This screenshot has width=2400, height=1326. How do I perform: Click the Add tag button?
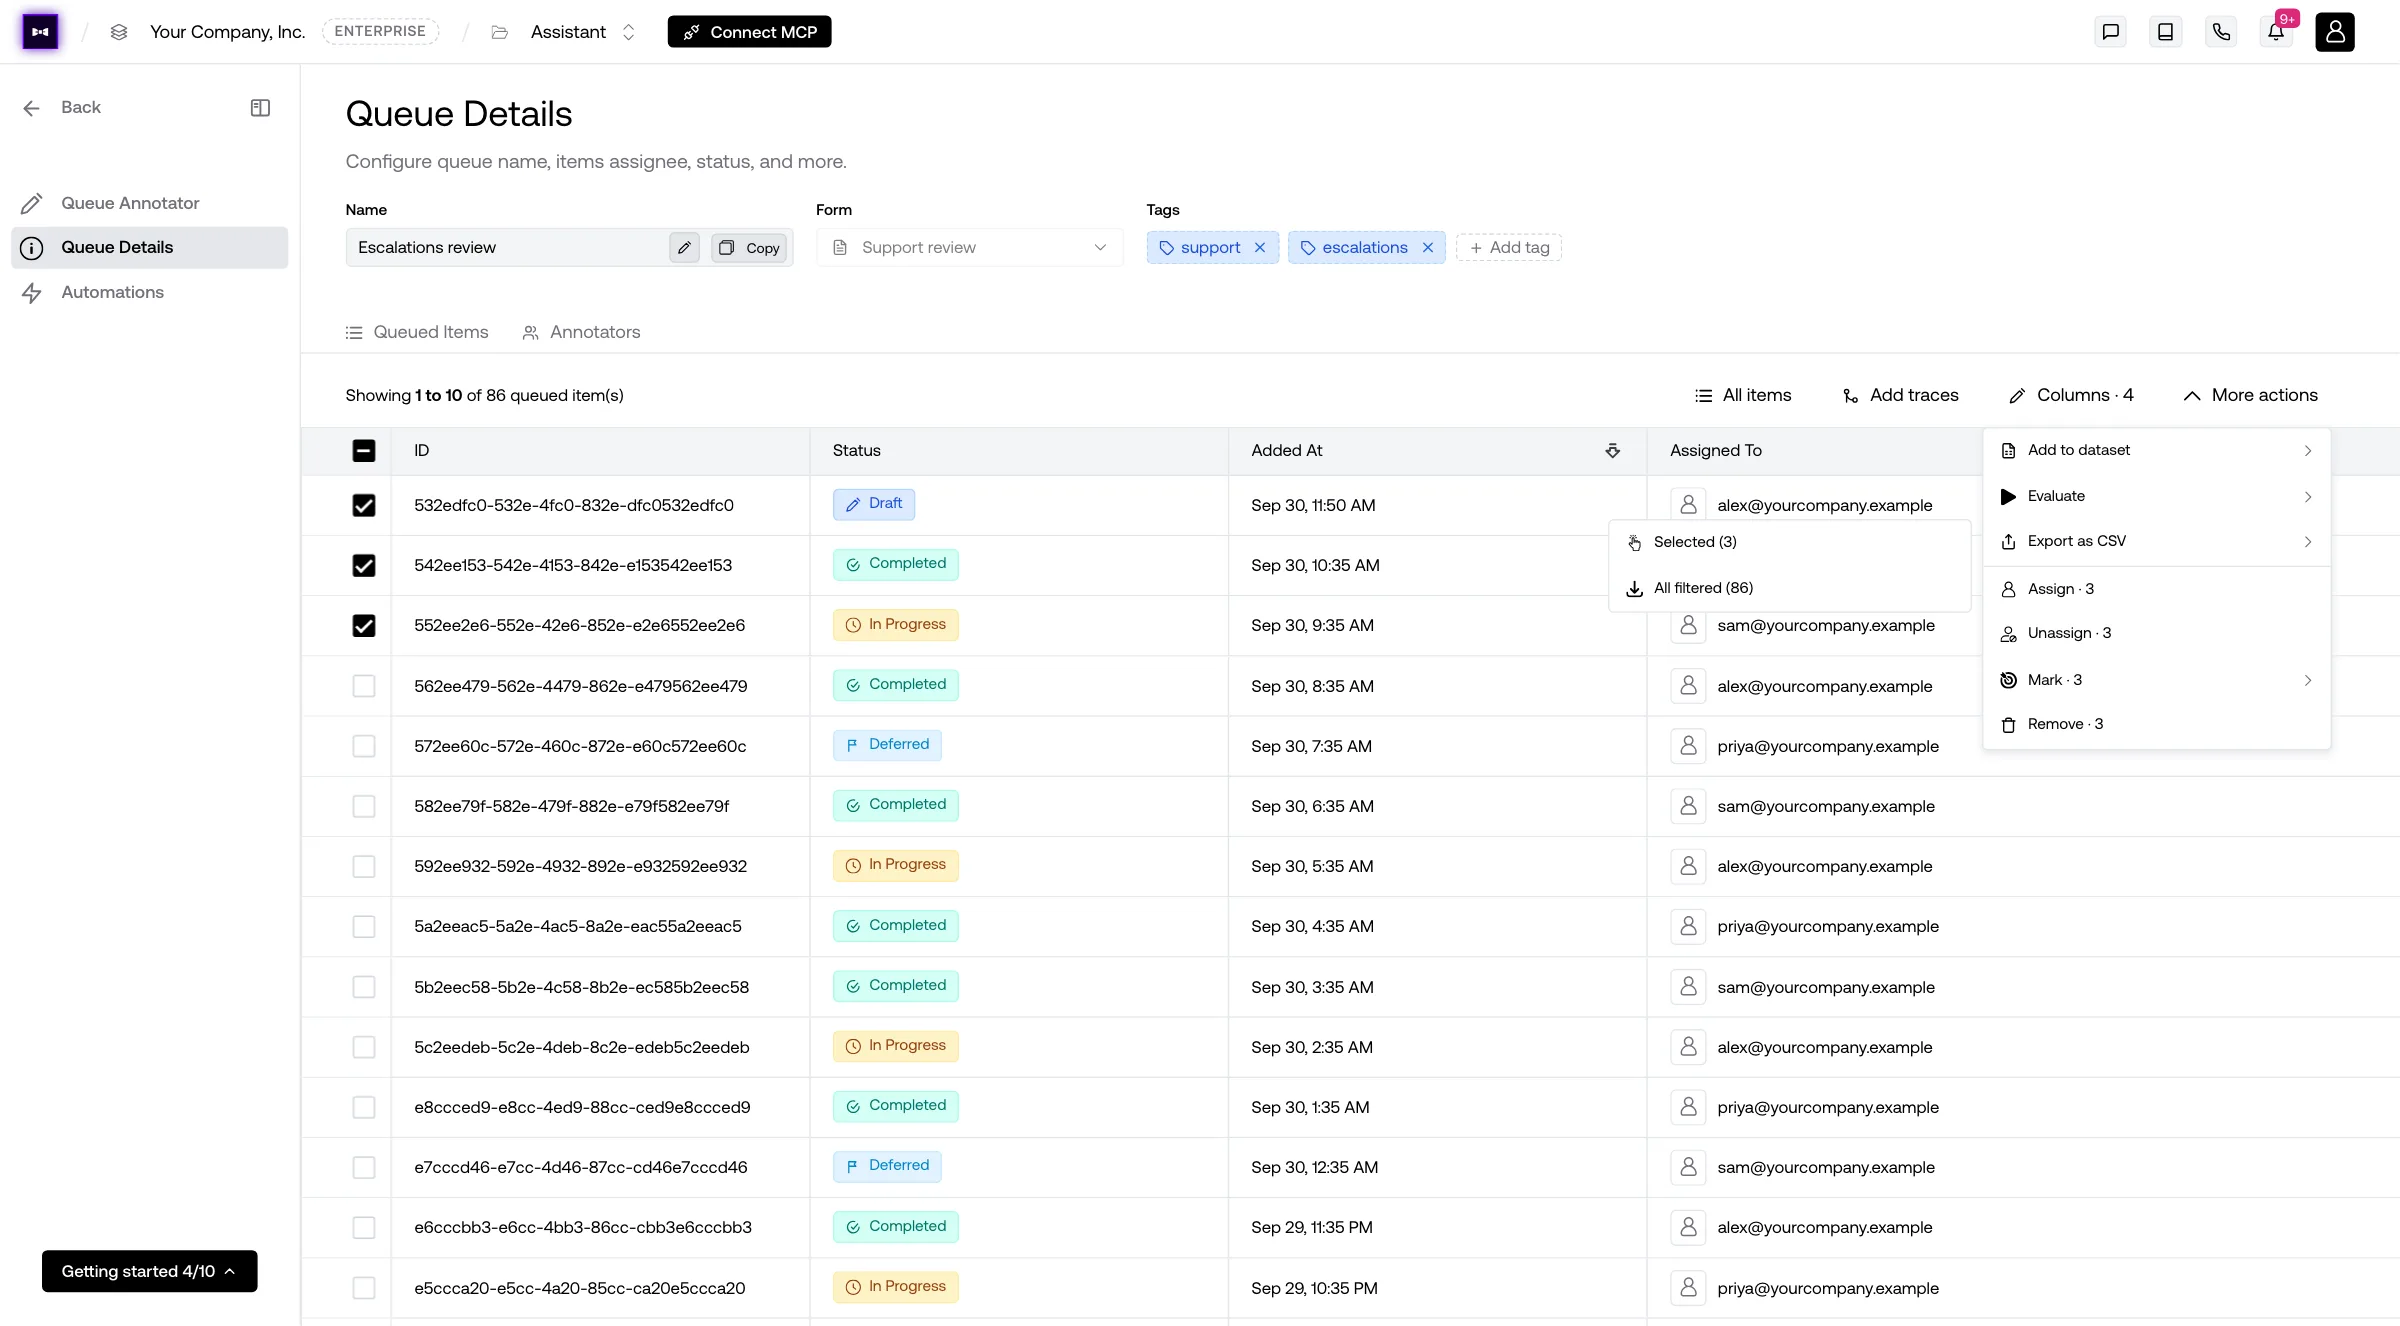pos(1508,247)
